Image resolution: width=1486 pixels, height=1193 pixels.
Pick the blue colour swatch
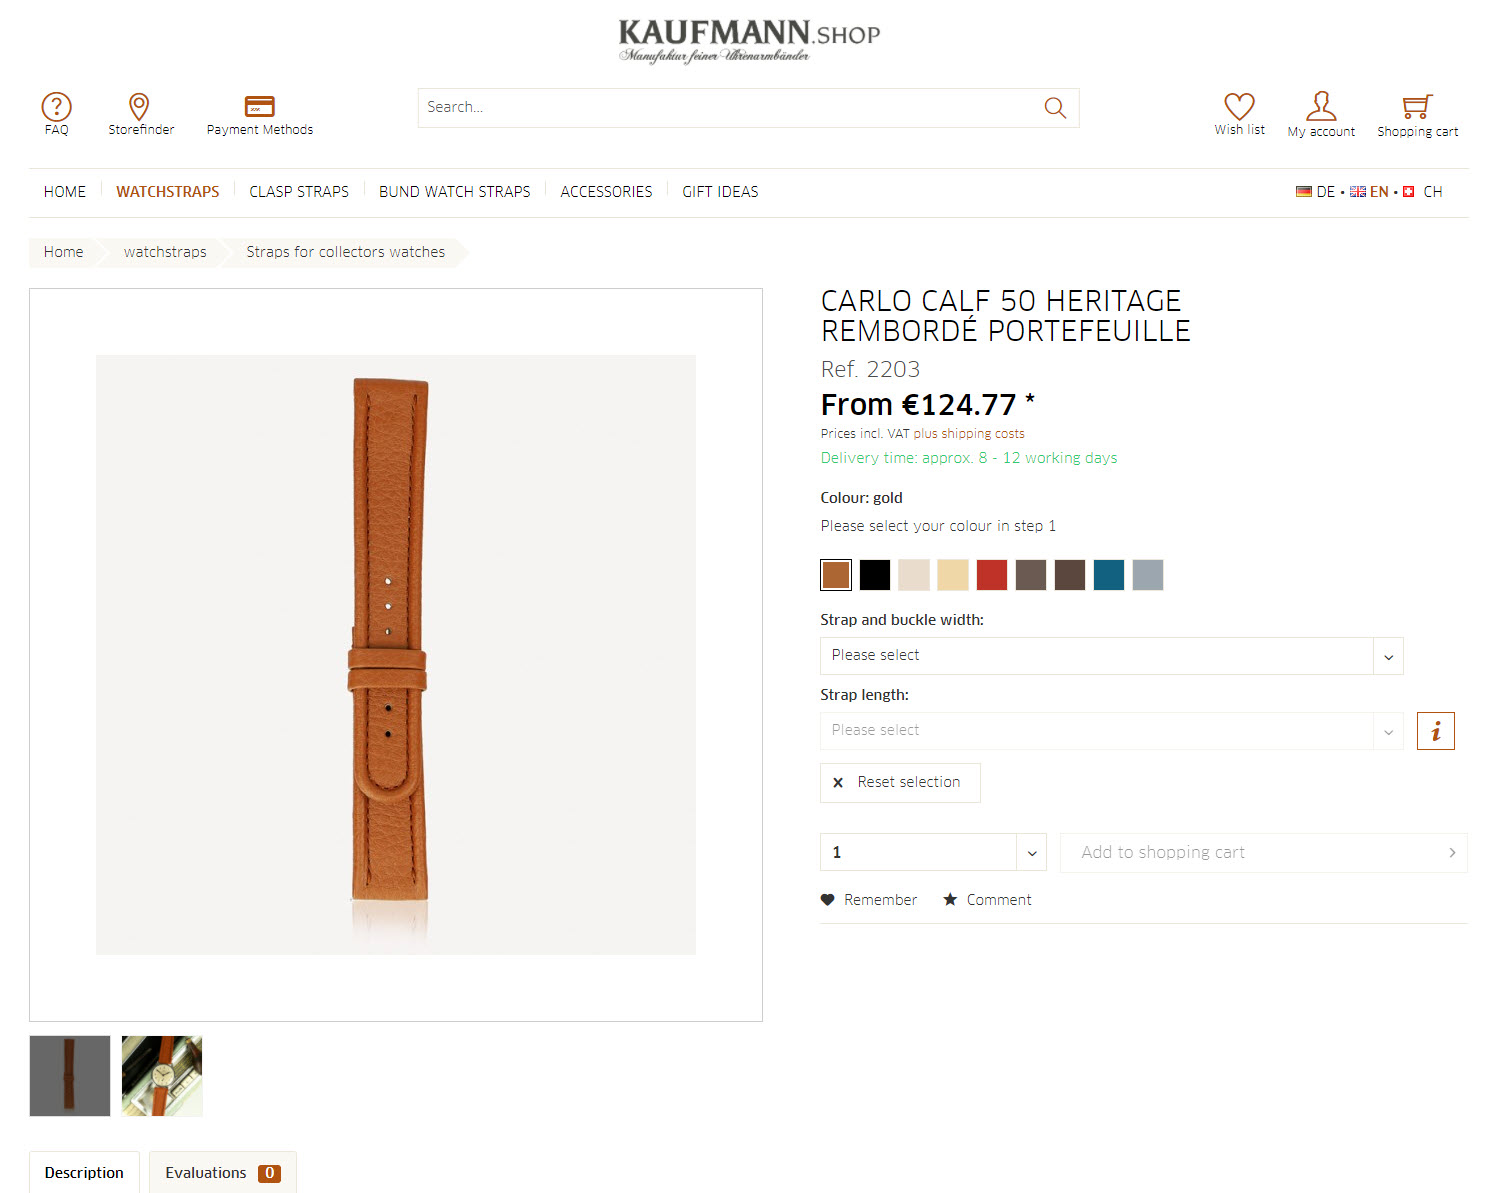pyautogui.click(x=1108, y=575)
